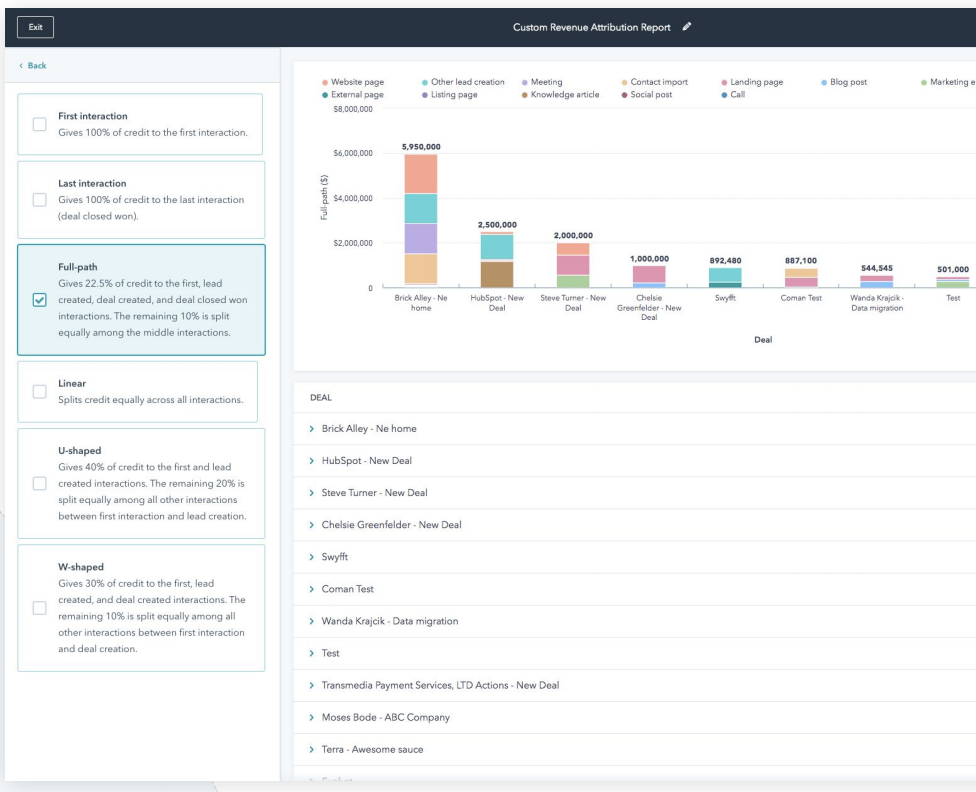The width and height of the screenshot is (976, 792).
Task: Expand the Moses Bode - ABC Company row
Action: pos(311,717)
